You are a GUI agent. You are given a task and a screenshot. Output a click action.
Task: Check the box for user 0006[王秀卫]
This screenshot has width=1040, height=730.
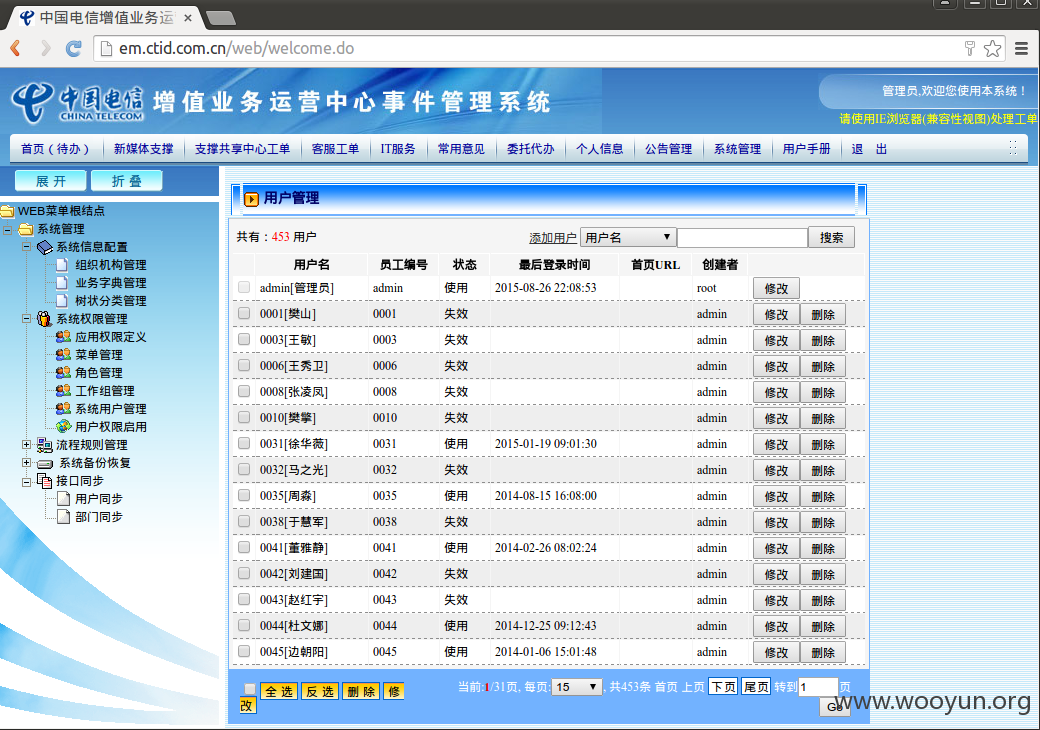click(244, 365)
